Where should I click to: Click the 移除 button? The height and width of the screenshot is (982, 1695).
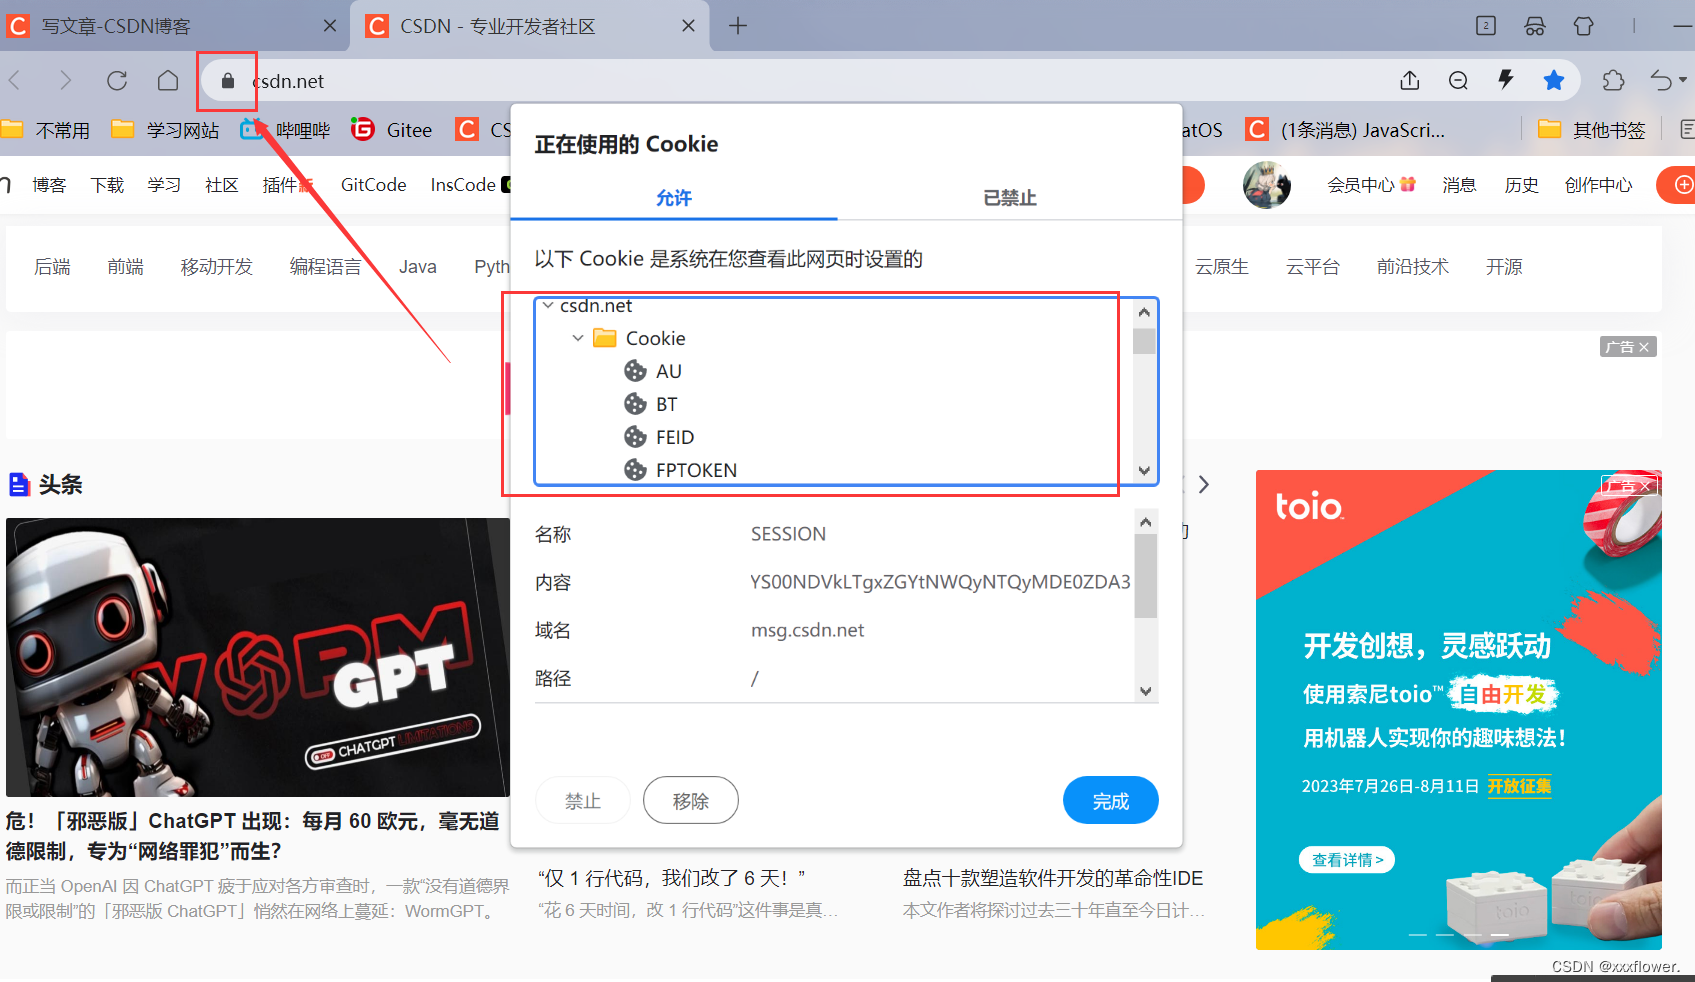click(x=691, y=801)
